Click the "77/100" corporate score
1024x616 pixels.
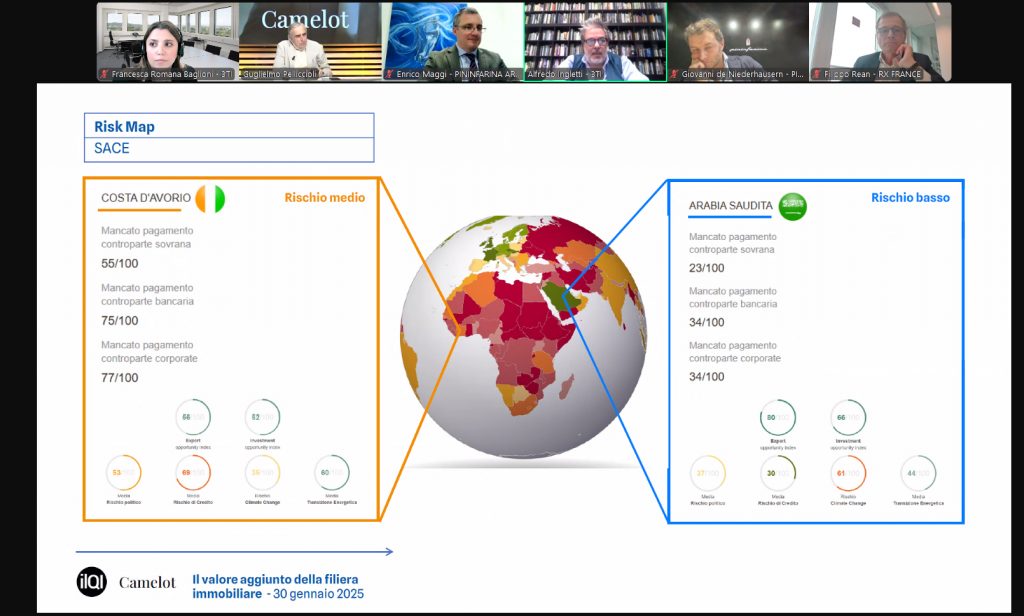tap(120, 378)
